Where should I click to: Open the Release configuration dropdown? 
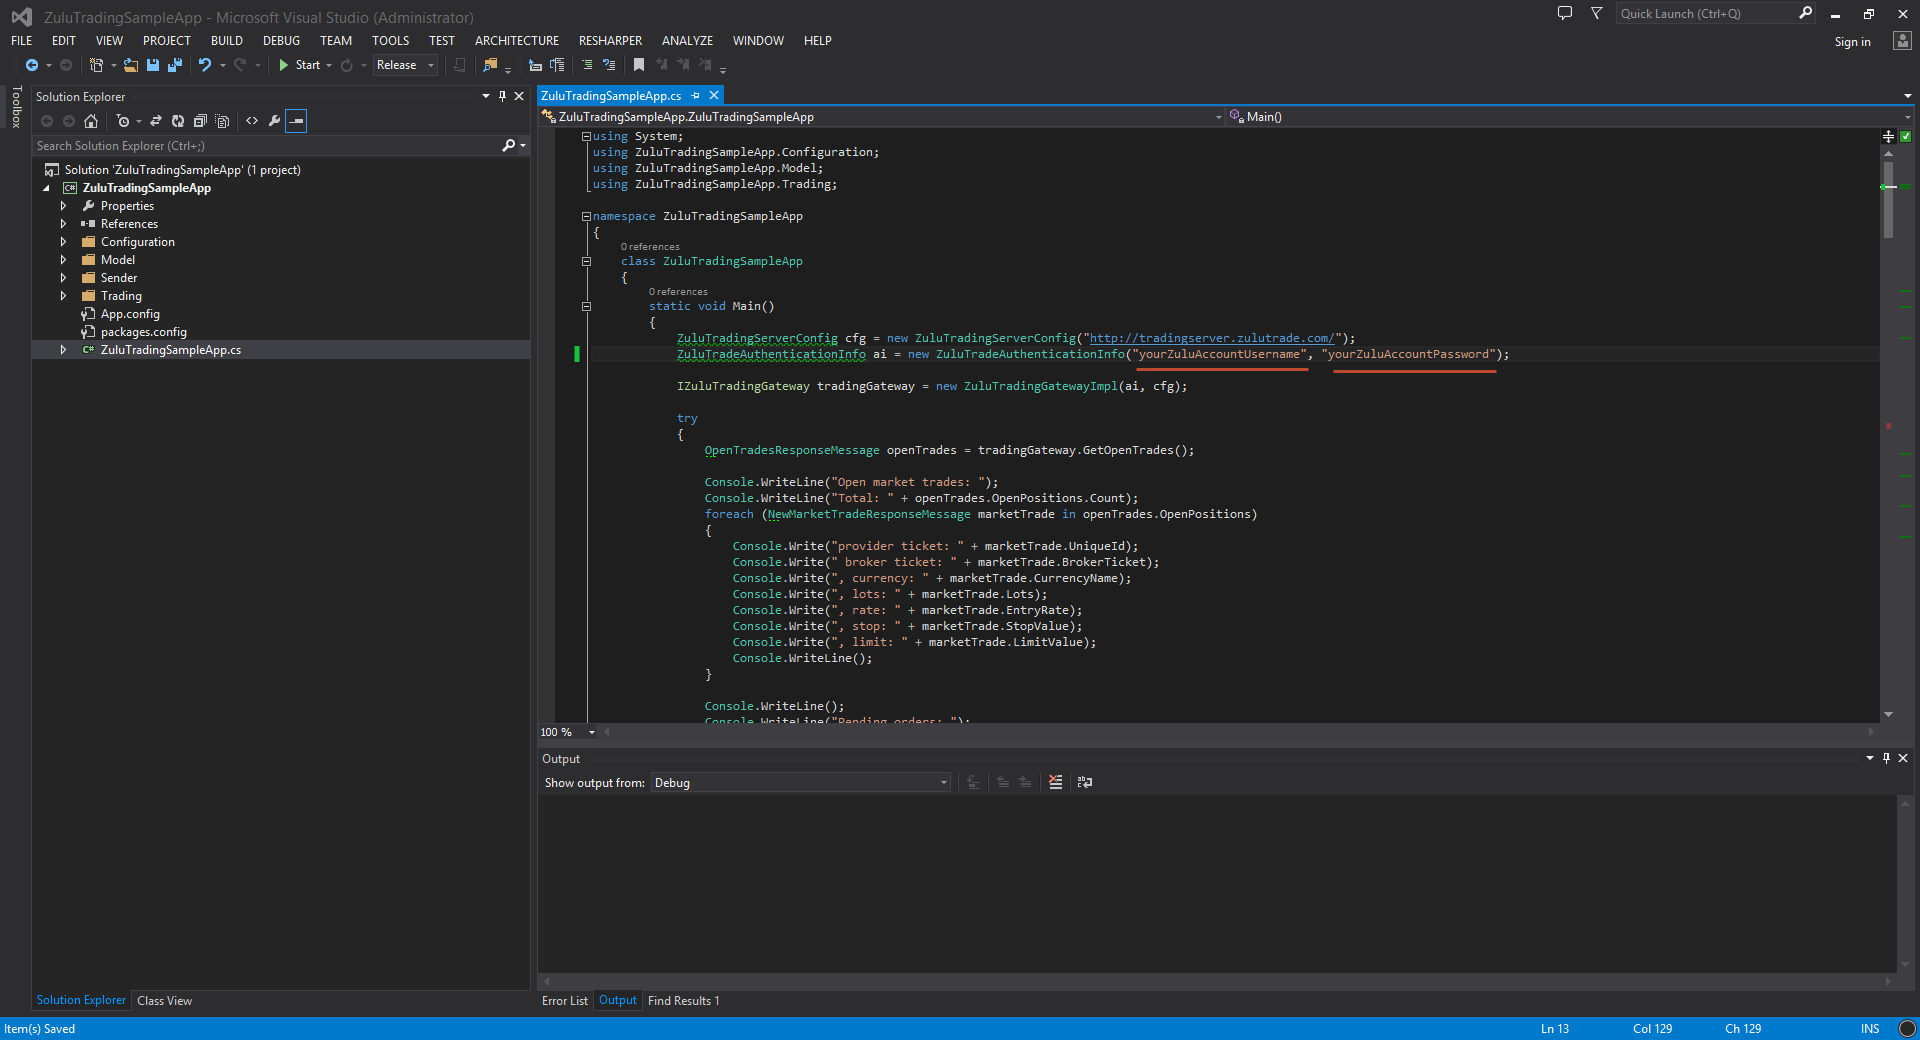(405, 65)
